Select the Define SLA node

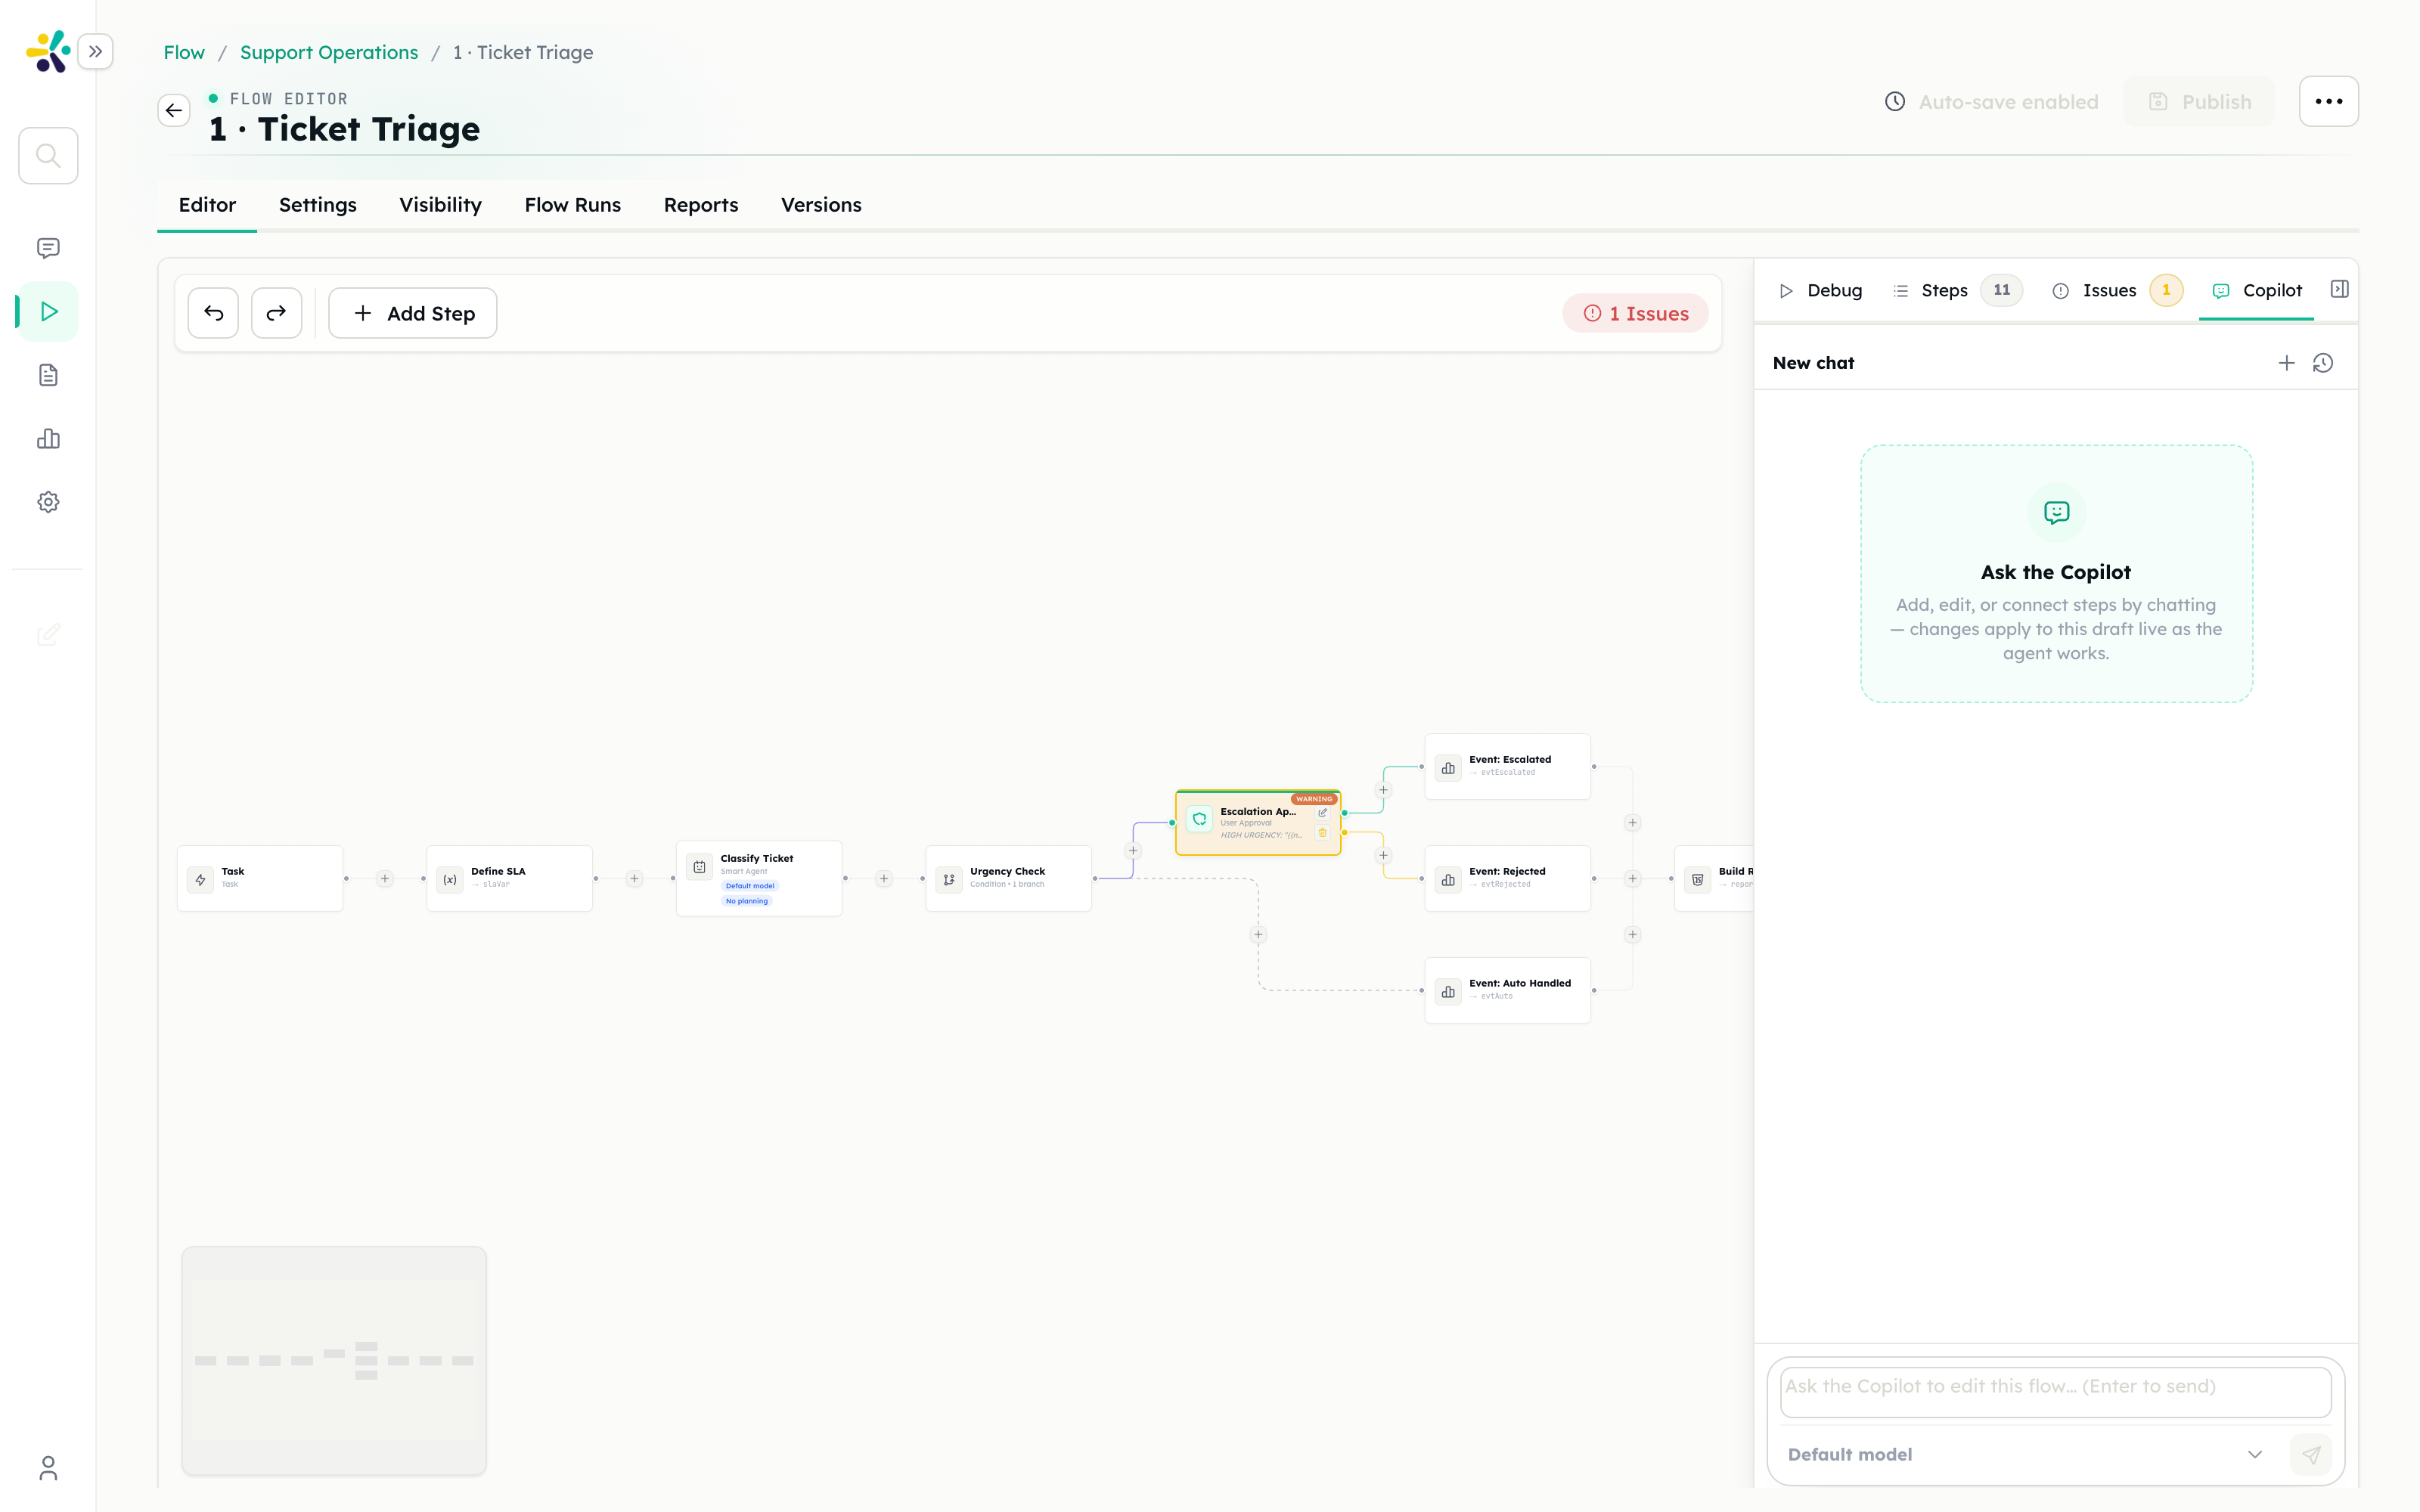coord(509,878)
